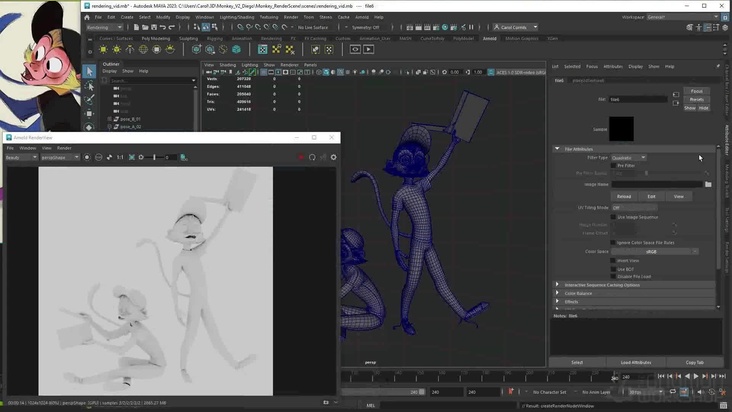The image size is (732, 412).
Task: Click the red stop render icon in RenderView
Action: (301, 157)
